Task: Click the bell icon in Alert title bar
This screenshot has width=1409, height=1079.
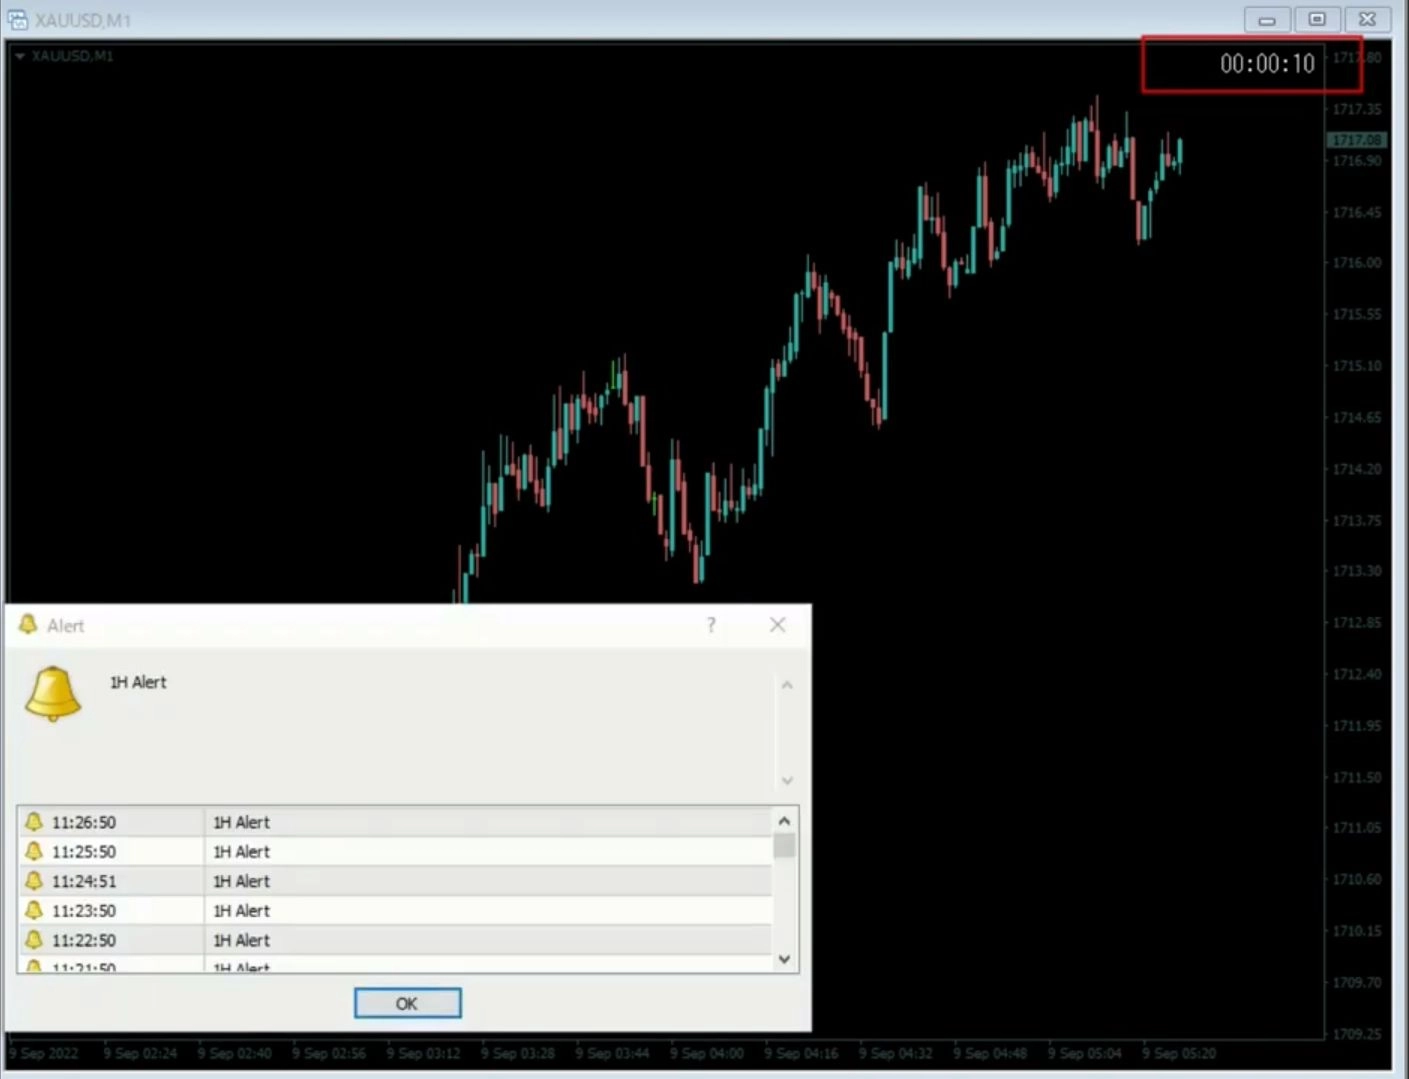Action: pyautogui.click(x=28, y=625)
